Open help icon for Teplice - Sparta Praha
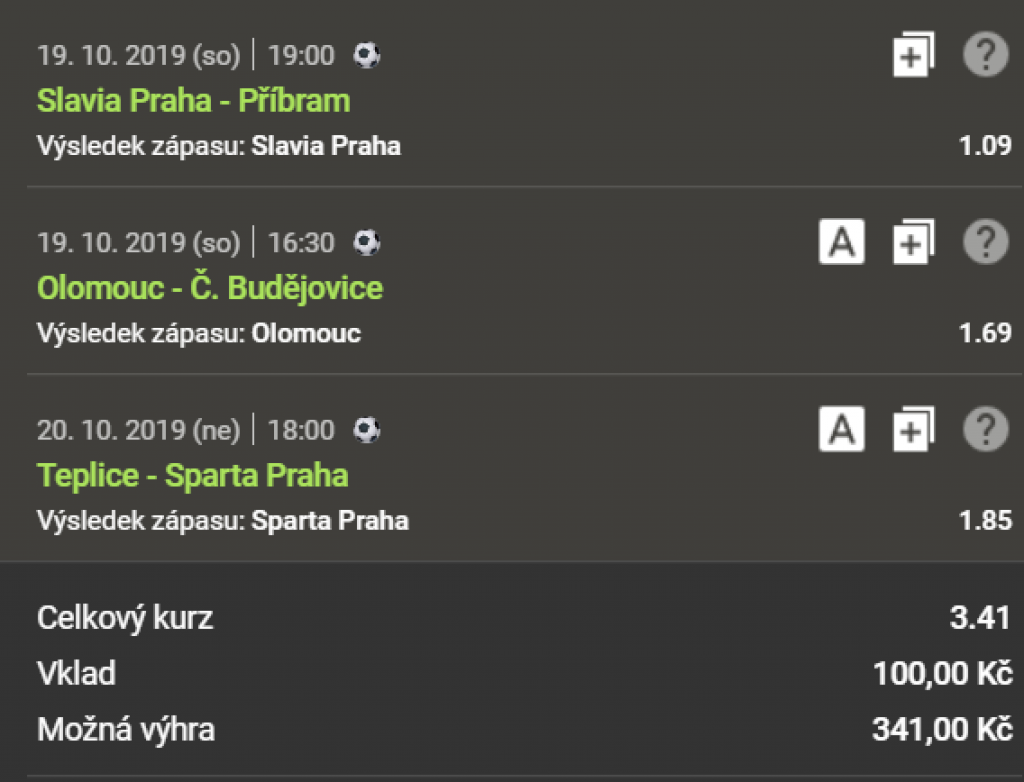Image resolution: width=1024 pixels, height=782 pixels. pyautogui.click(x=985, y=430)
